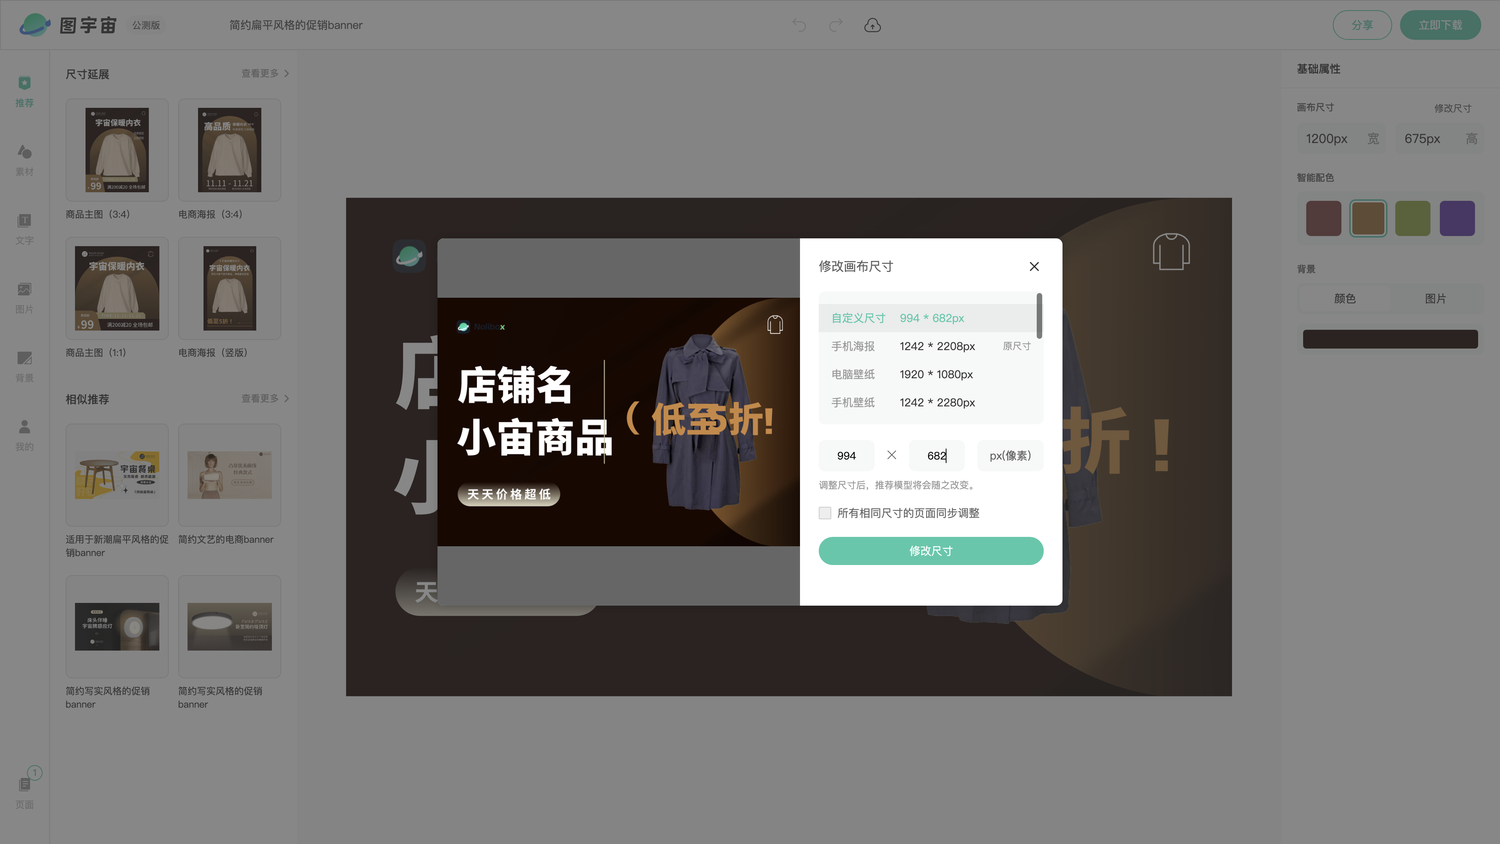Click 修改尺寸 link in 基础属性

click(x=1452, y=108)
